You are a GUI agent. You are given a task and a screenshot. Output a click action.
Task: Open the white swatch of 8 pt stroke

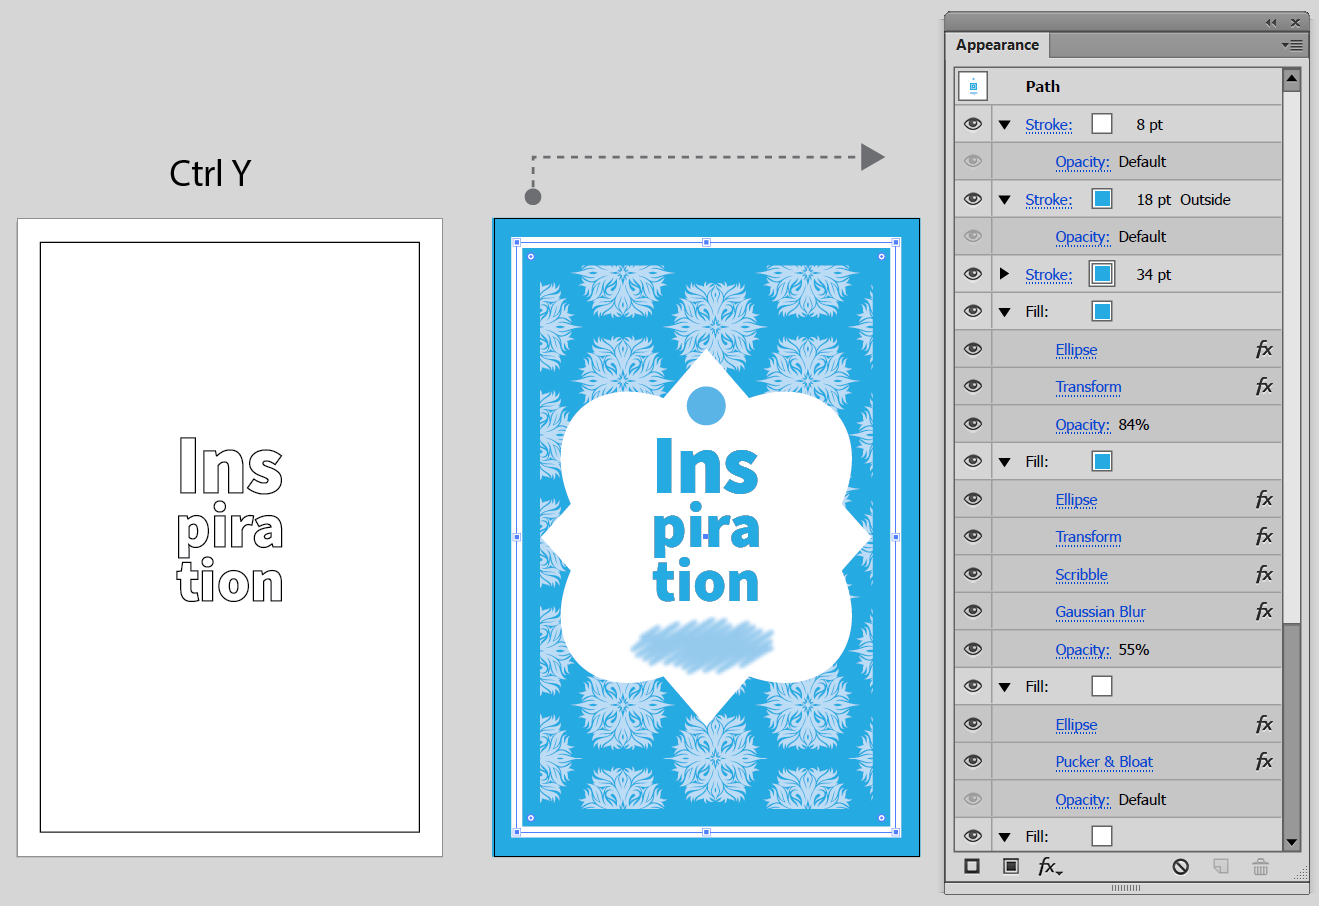(x=1102, y=124)
